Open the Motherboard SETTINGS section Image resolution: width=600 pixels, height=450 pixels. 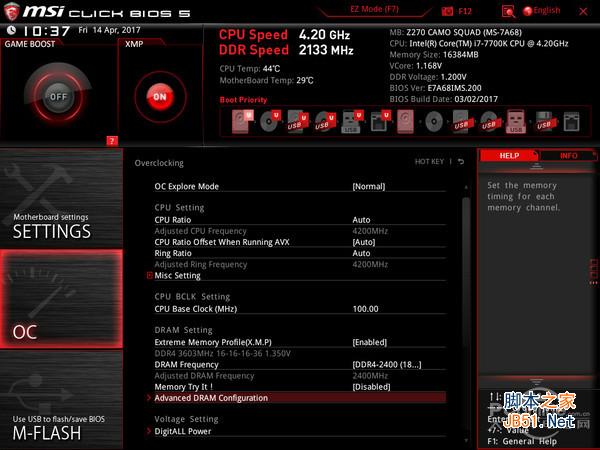[61, 198]
